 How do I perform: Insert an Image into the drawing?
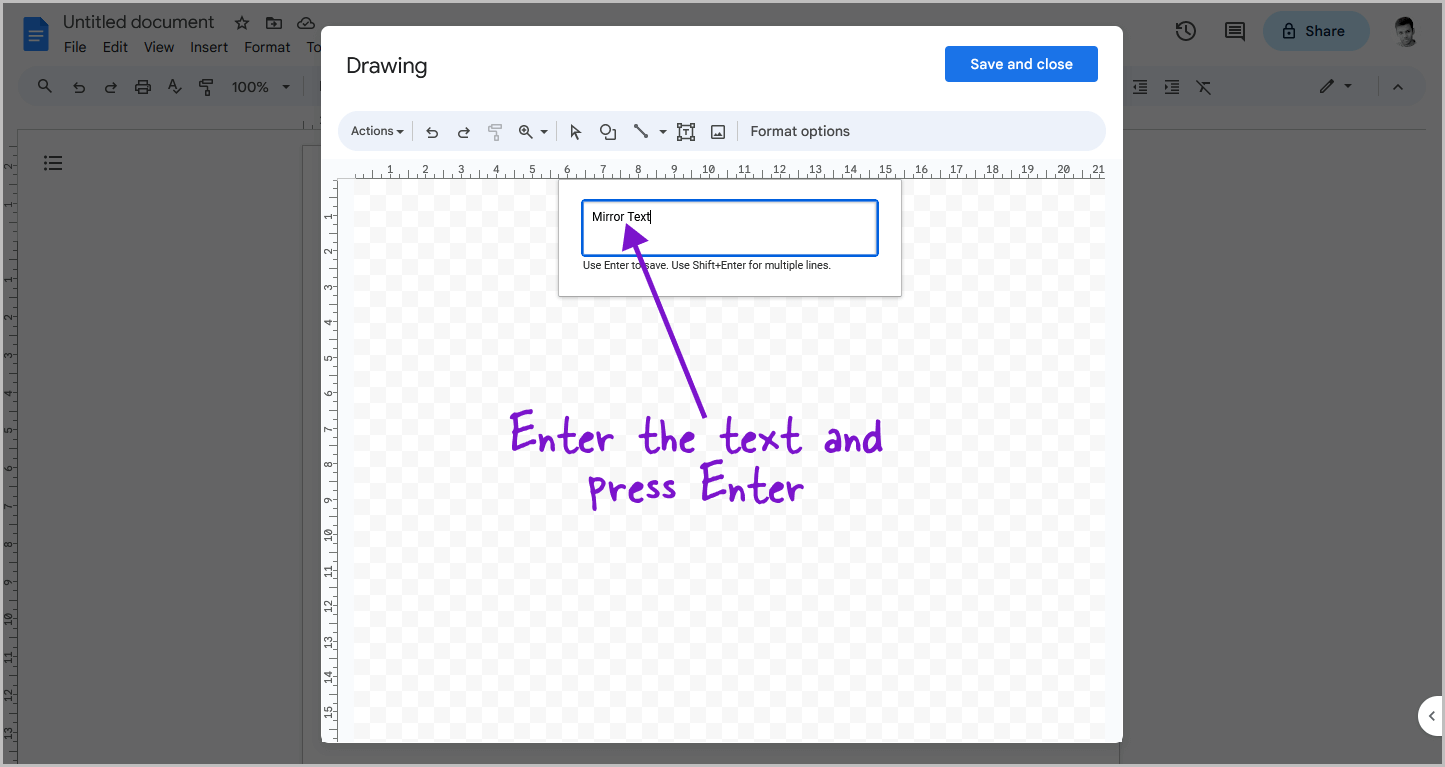tap(717, 131)
